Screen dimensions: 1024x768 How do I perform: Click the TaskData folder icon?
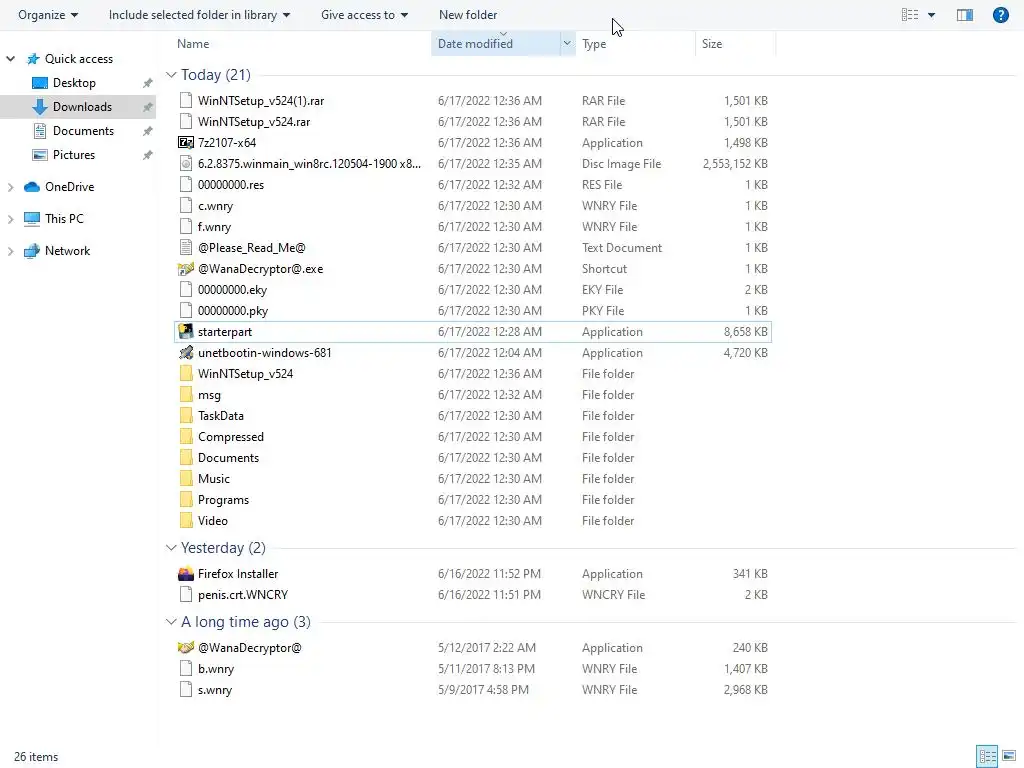[x=186, y=415]
